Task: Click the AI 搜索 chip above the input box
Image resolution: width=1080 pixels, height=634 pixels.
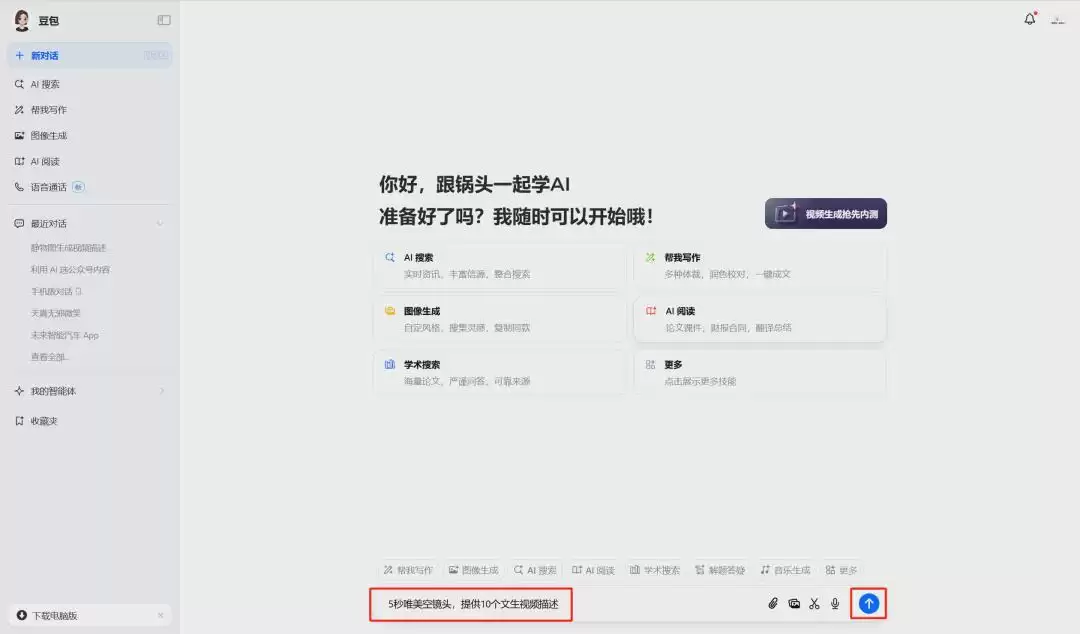Action: [x=535, y=570]
